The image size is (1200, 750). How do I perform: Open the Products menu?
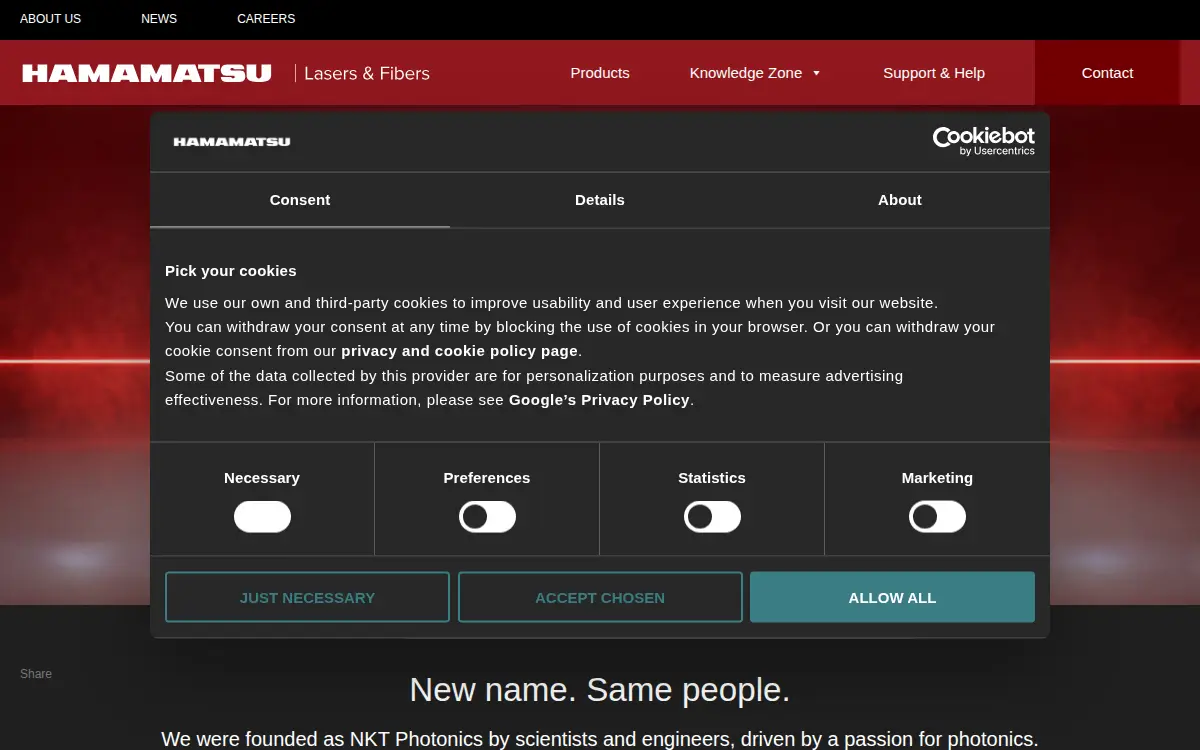coord(600,73)
